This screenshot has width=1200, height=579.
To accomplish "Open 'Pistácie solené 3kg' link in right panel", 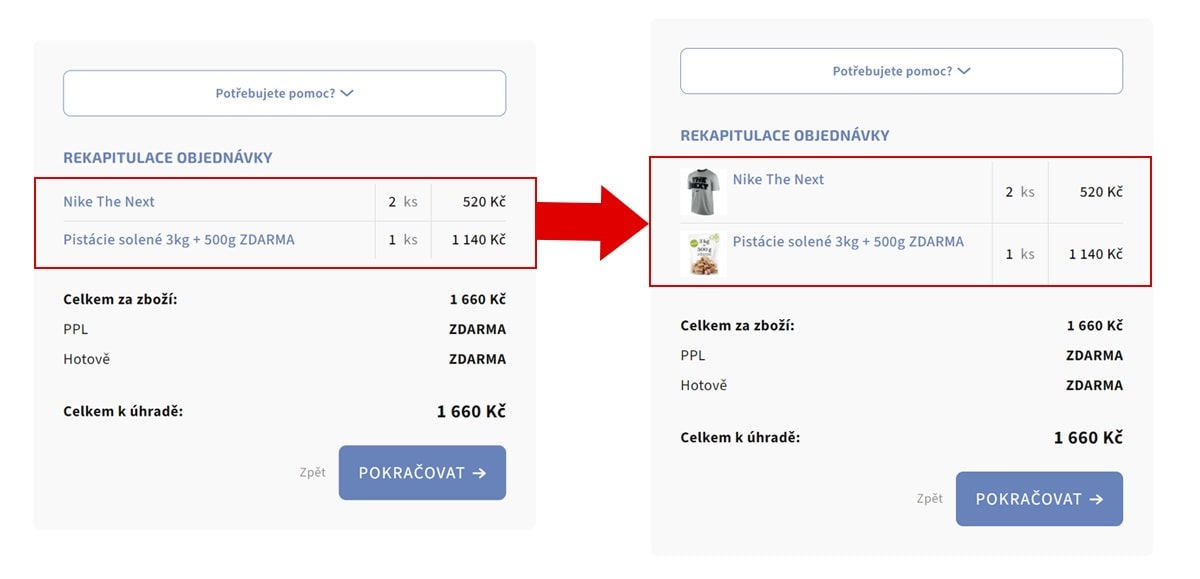I will click(848, 242).
